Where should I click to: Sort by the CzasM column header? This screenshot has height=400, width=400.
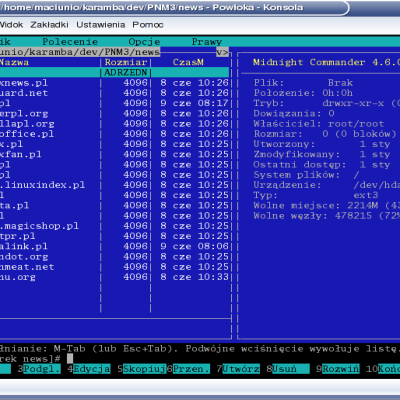188,62
